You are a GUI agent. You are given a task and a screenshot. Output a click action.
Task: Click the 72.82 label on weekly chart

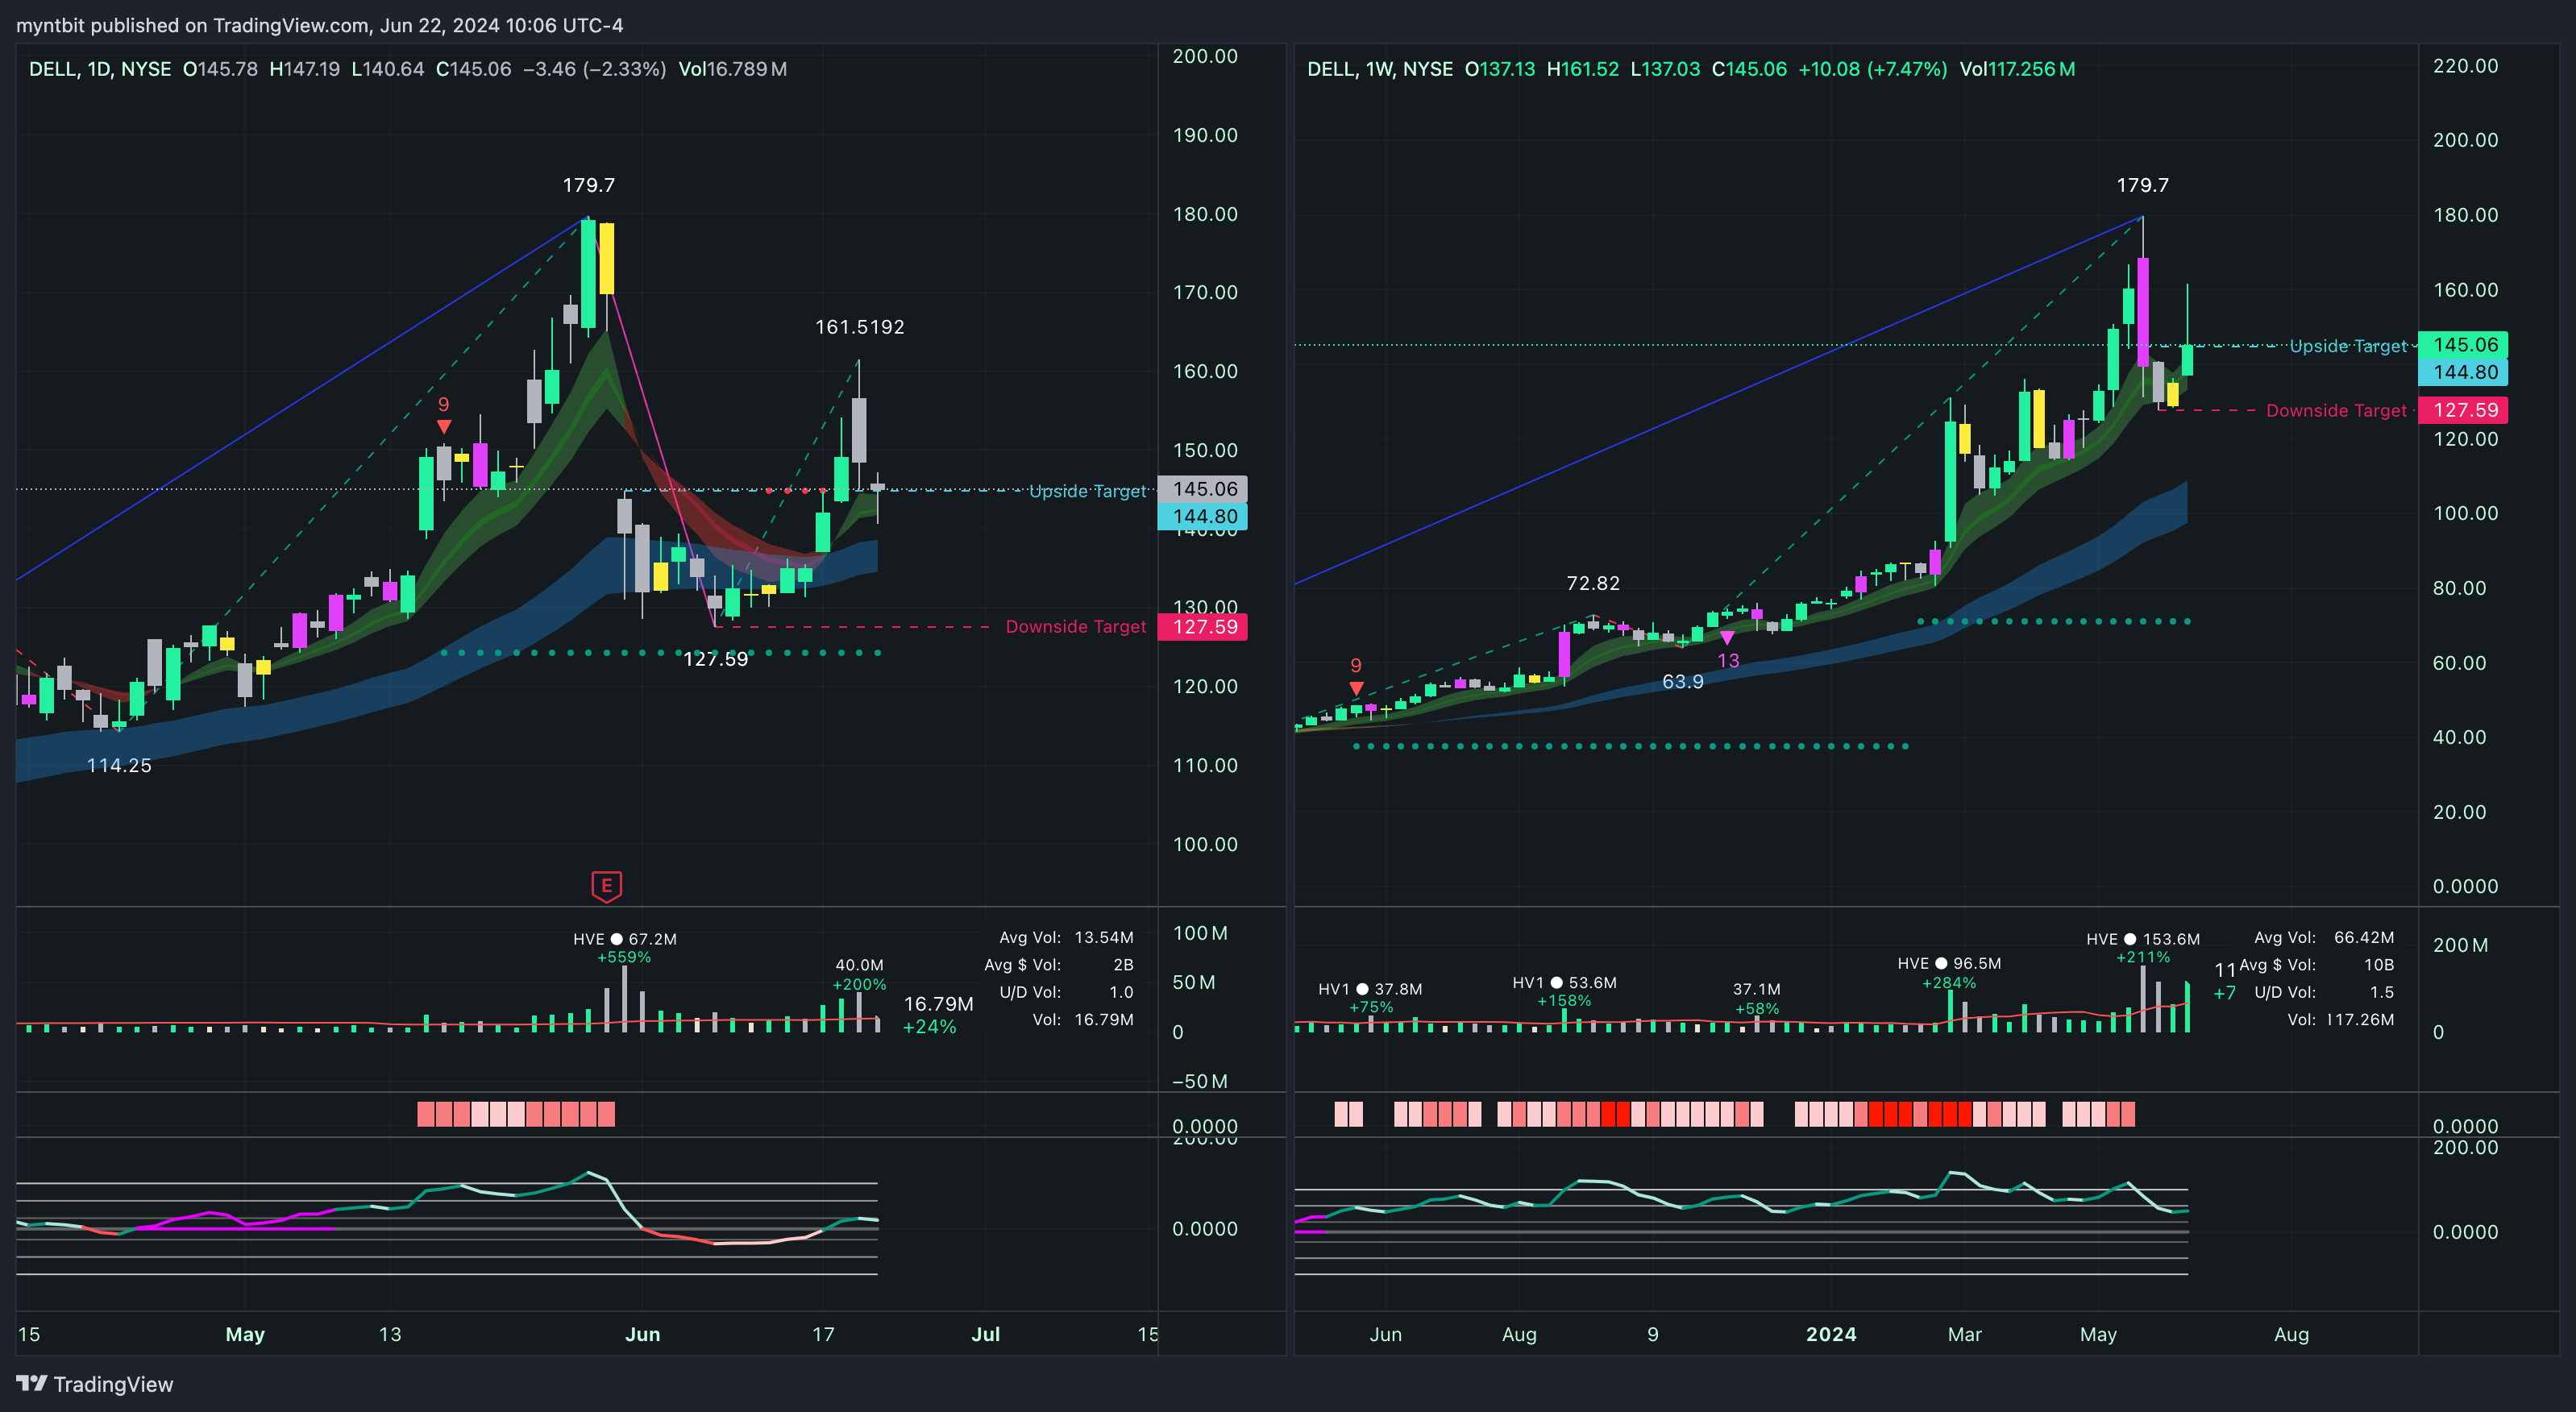pos(1593,583)
